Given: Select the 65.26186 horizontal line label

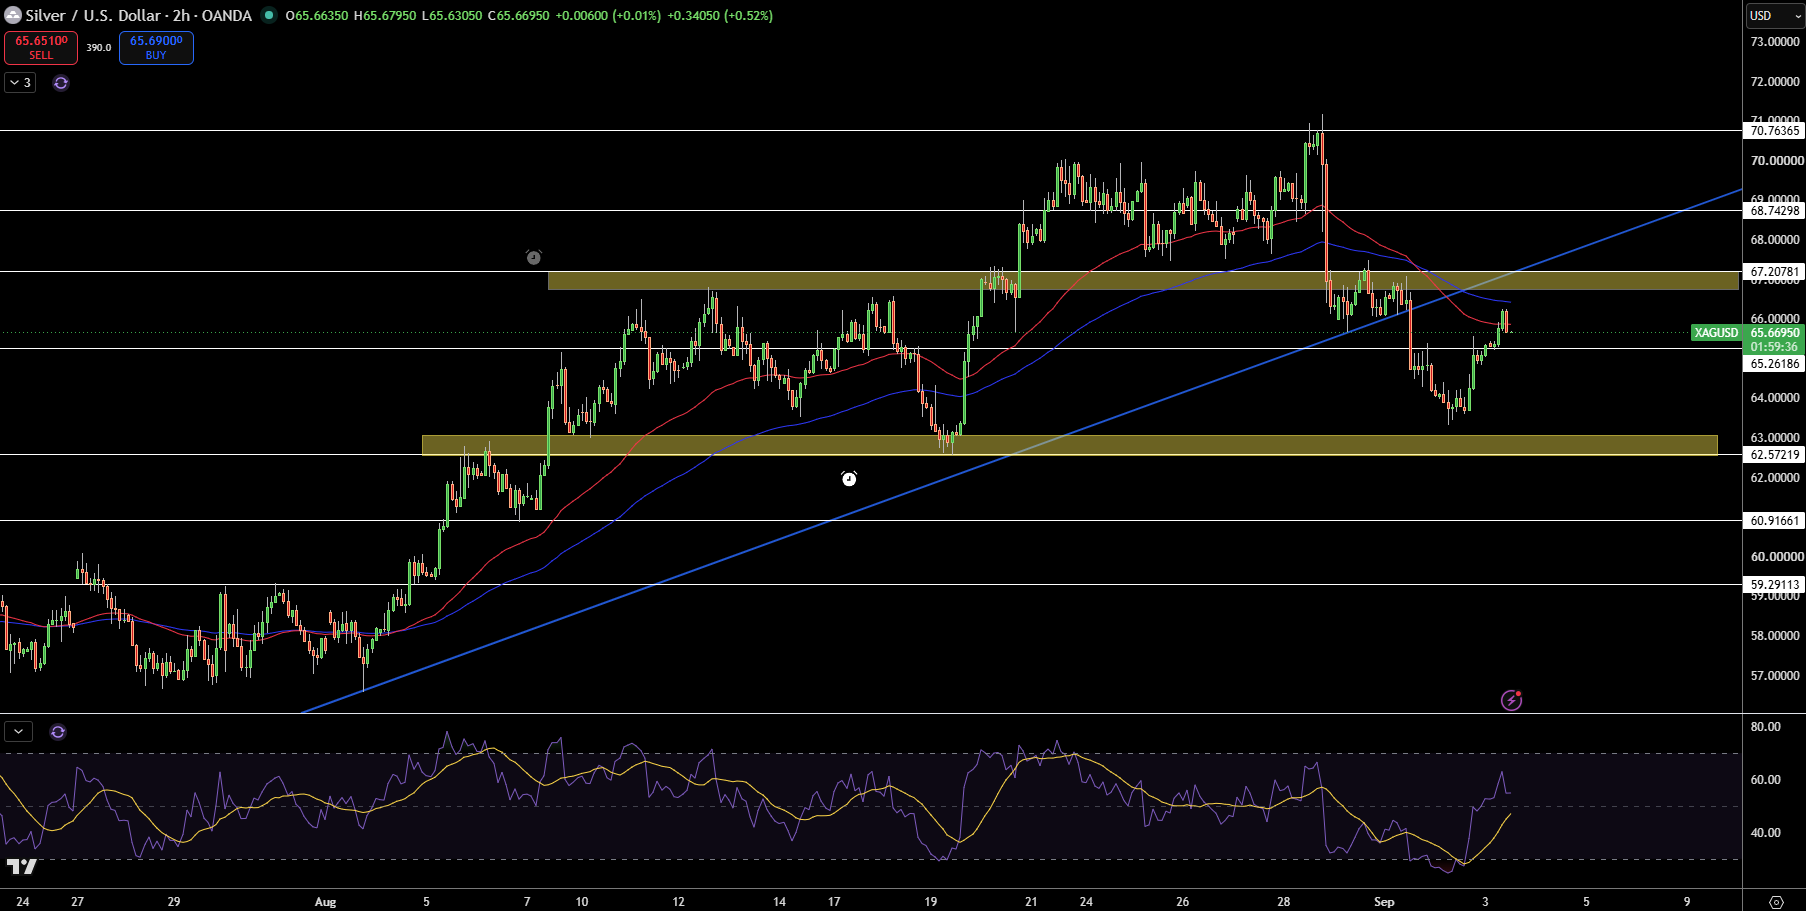Looking at the screenshot, I should coord(1775,363).
